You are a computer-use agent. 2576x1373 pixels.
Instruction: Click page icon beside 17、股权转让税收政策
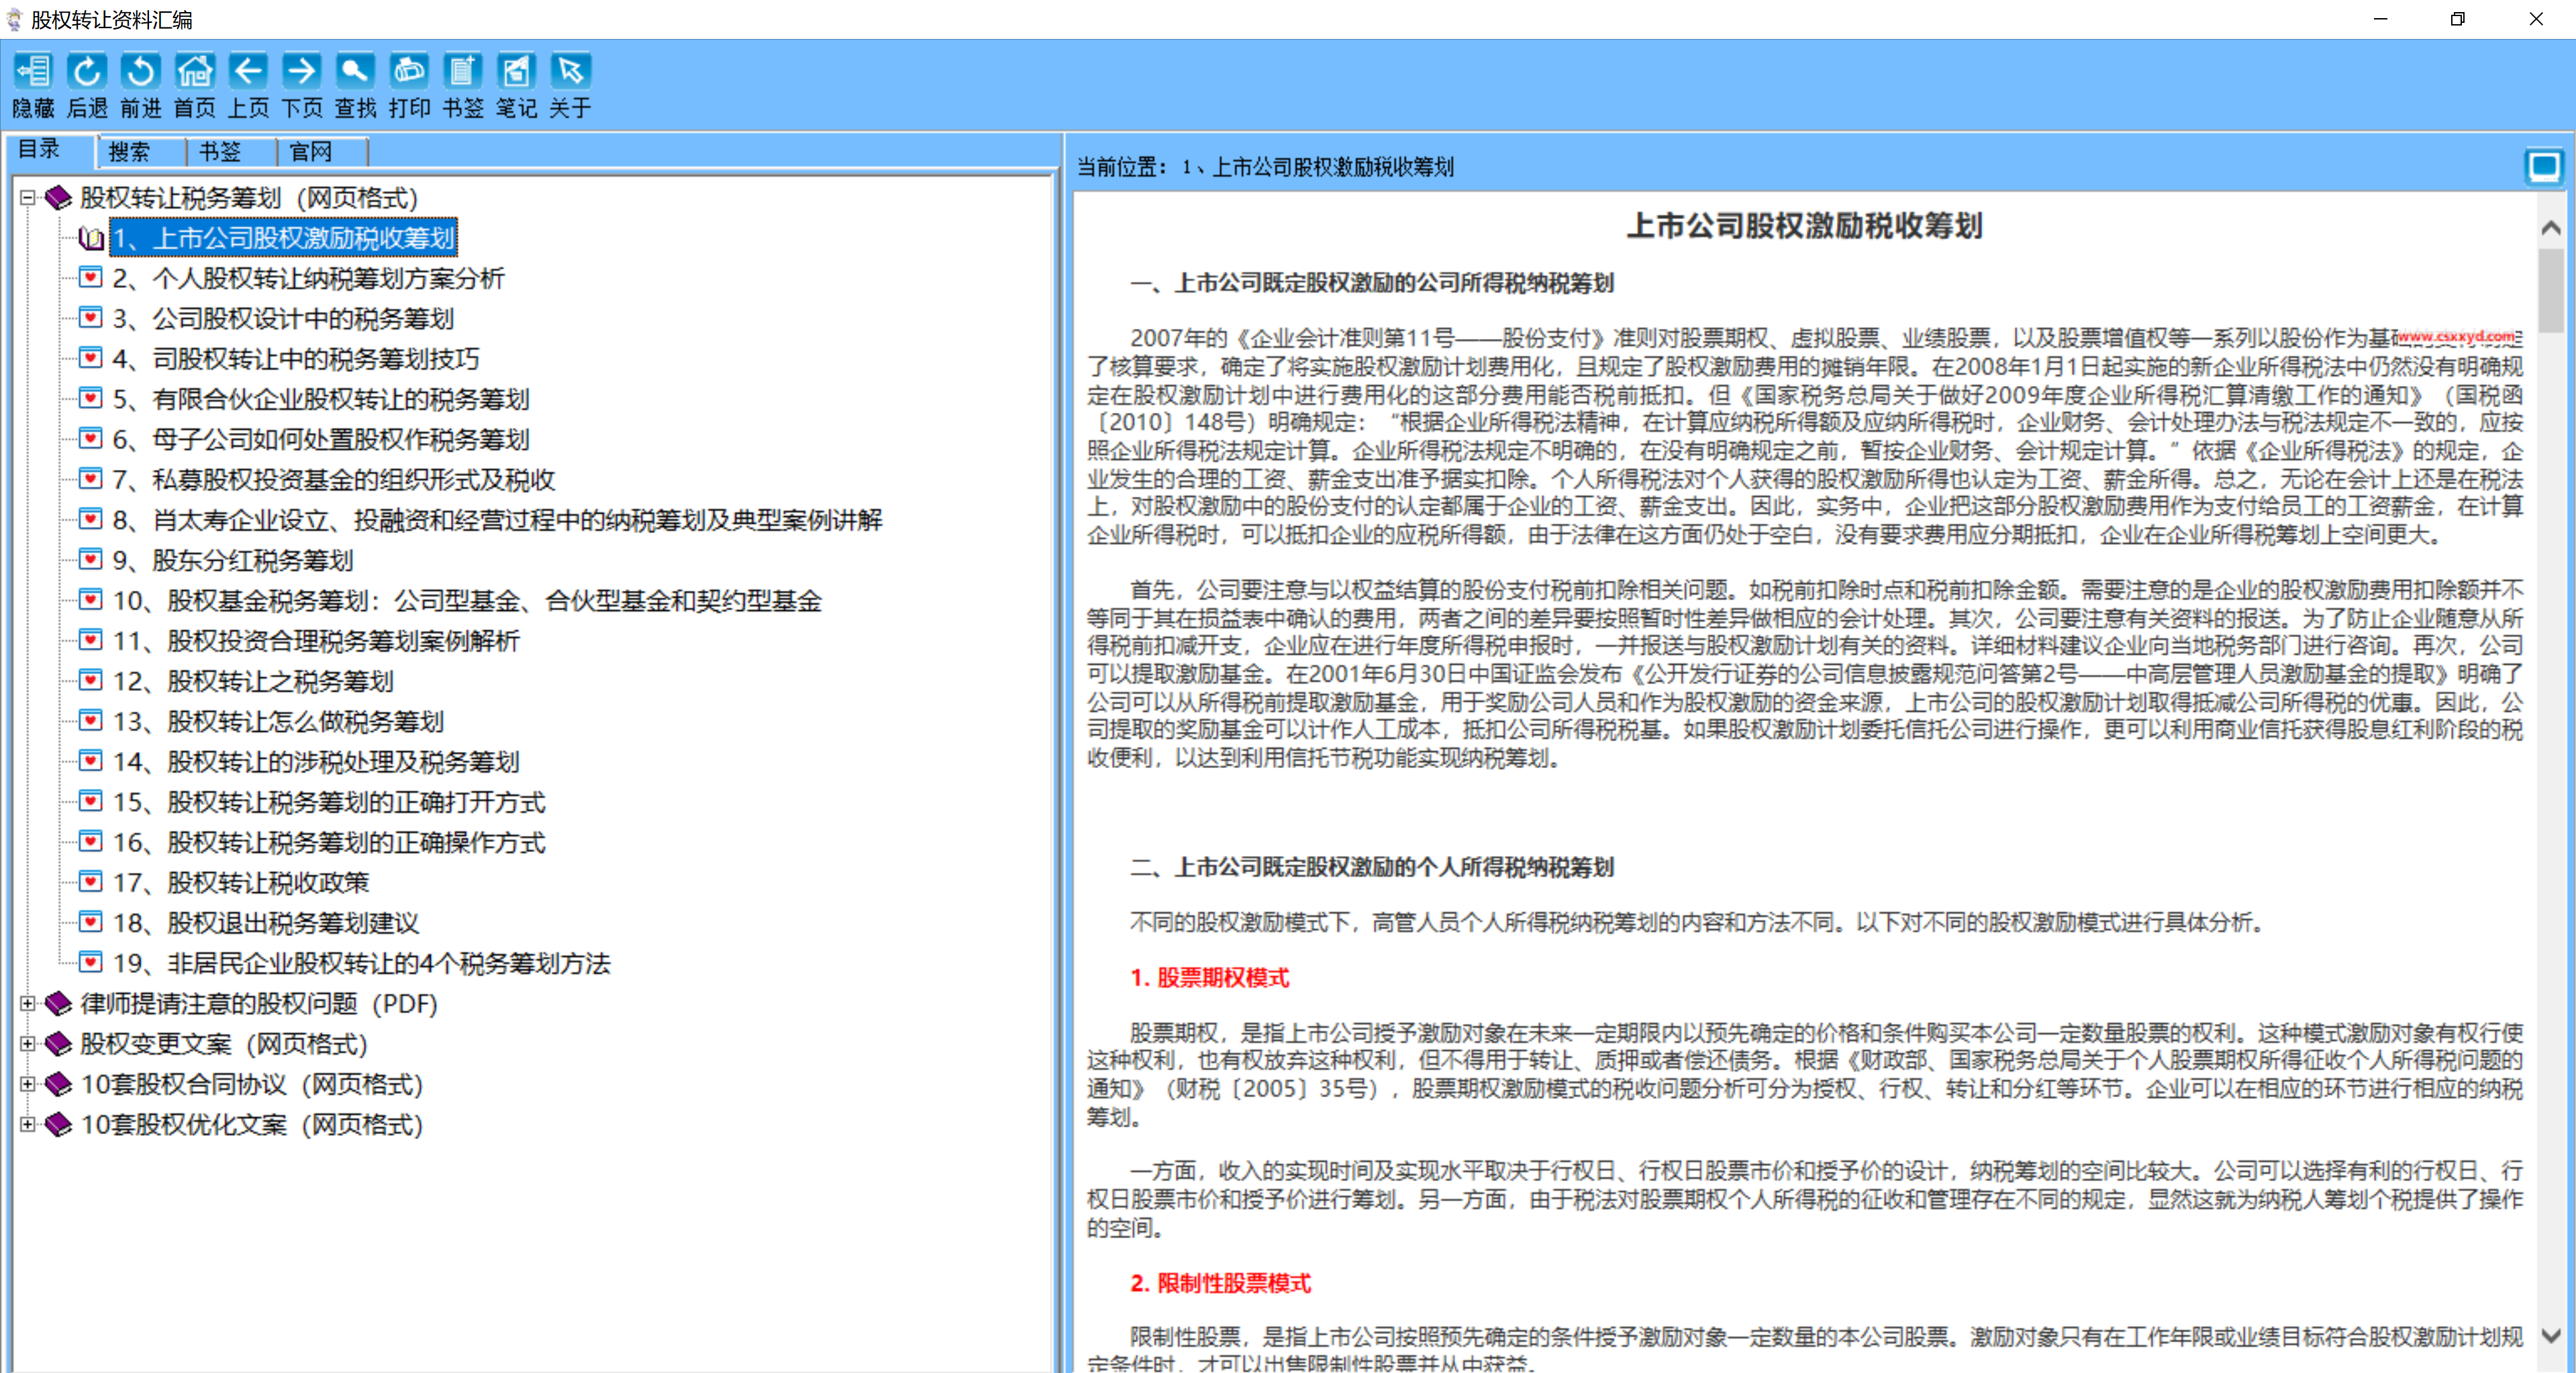coord(91,881)
